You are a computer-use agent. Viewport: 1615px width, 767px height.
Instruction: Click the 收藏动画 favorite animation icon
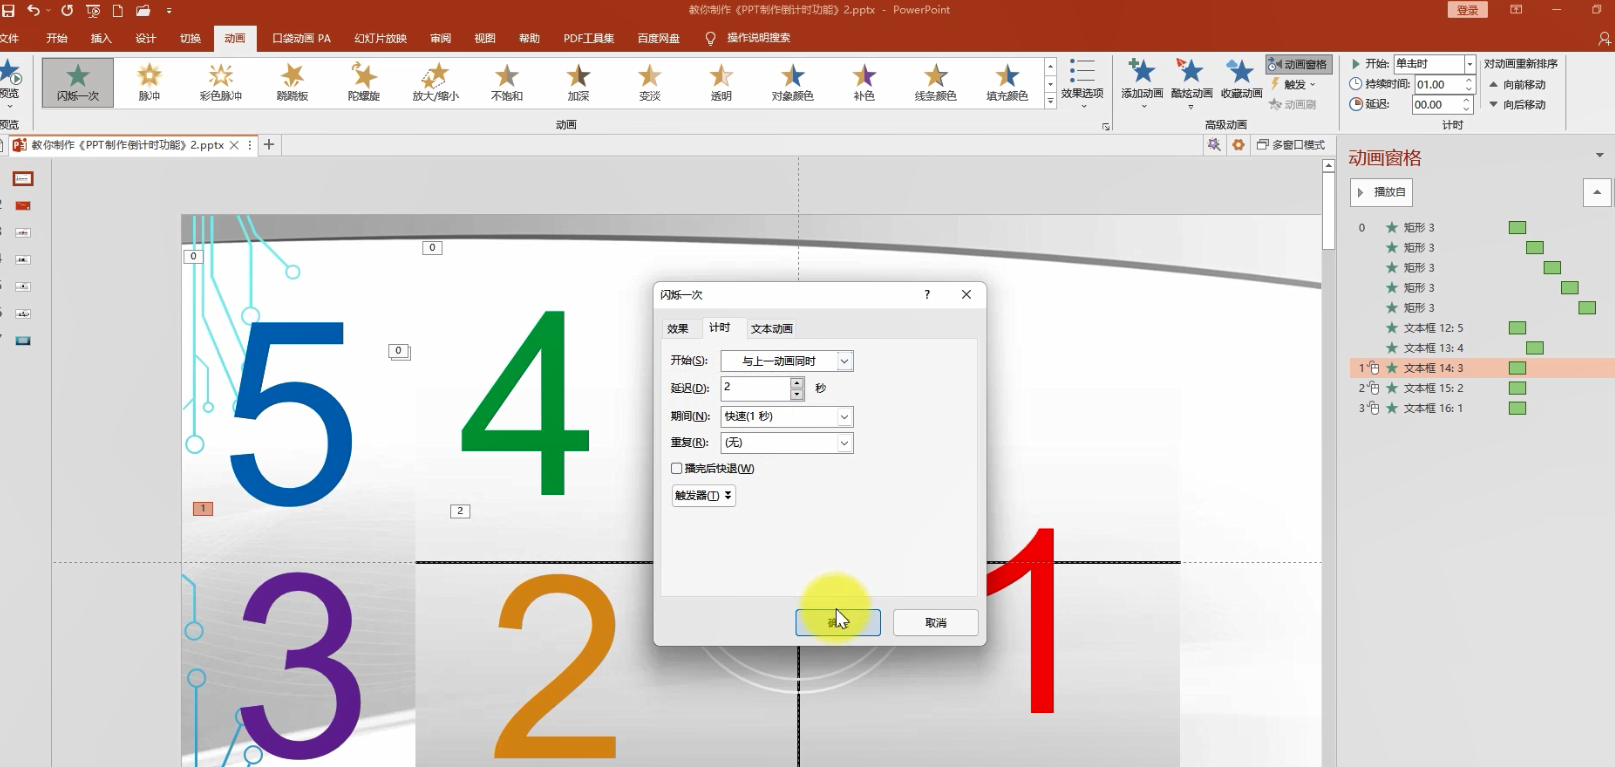point(1241,80)
